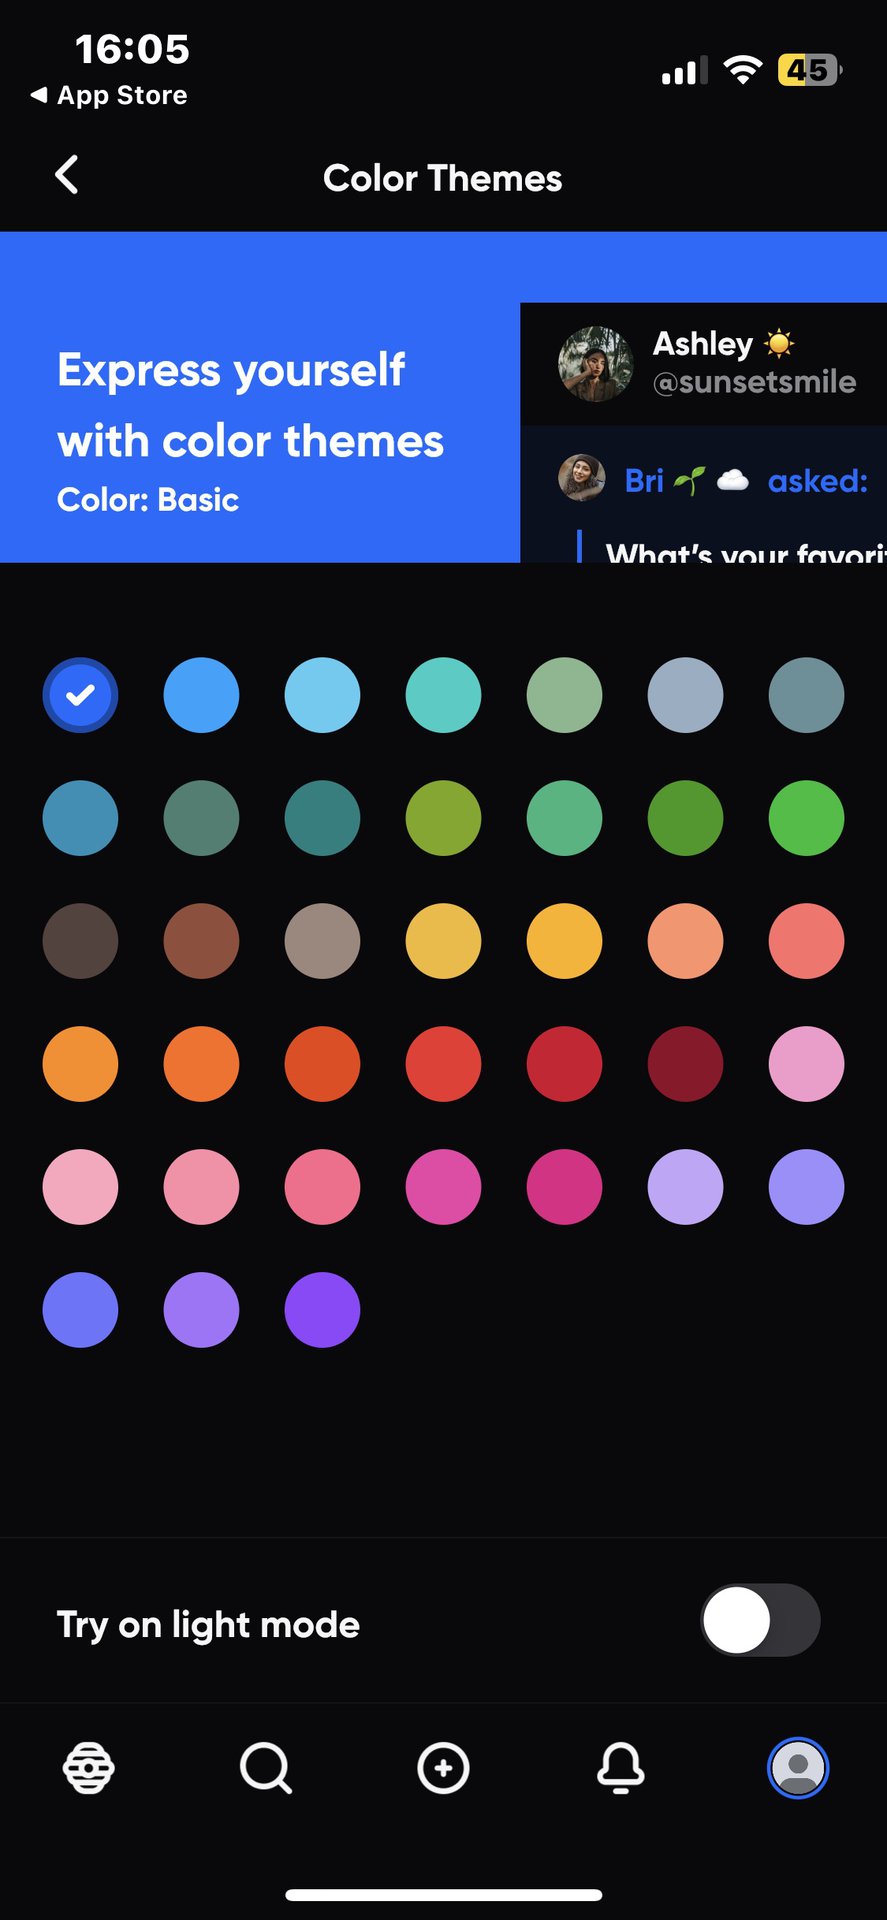Choose the dark maroon swatch

pos(685,1064)
